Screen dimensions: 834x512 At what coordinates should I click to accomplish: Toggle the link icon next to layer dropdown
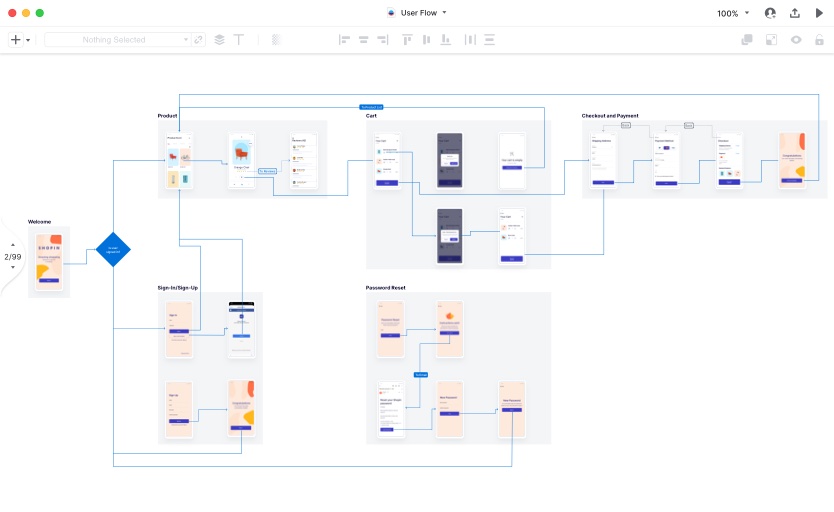coord(199,40)
